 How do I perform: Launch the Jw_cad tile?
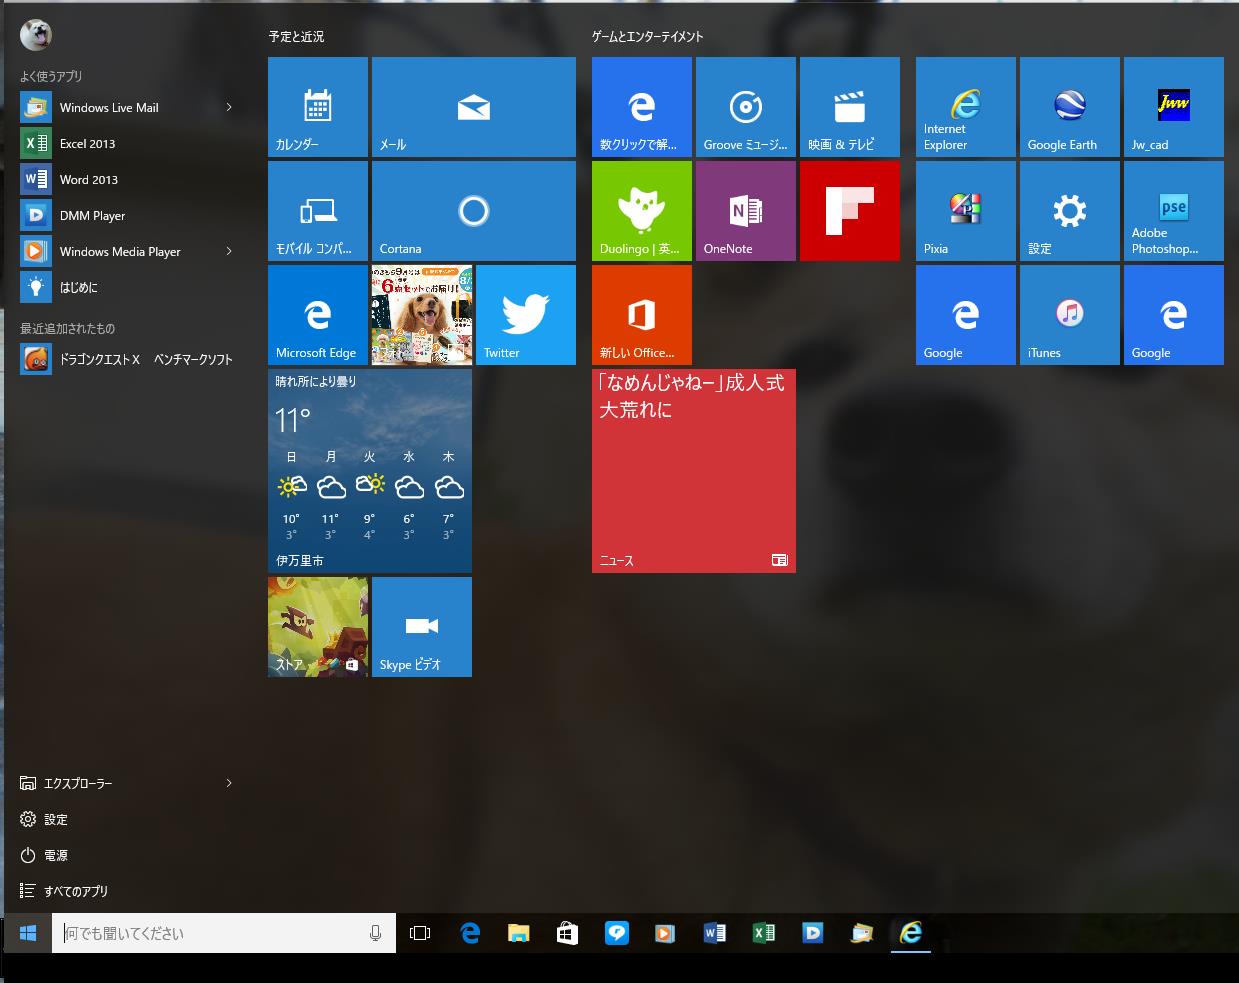[x=1174, y=107]
